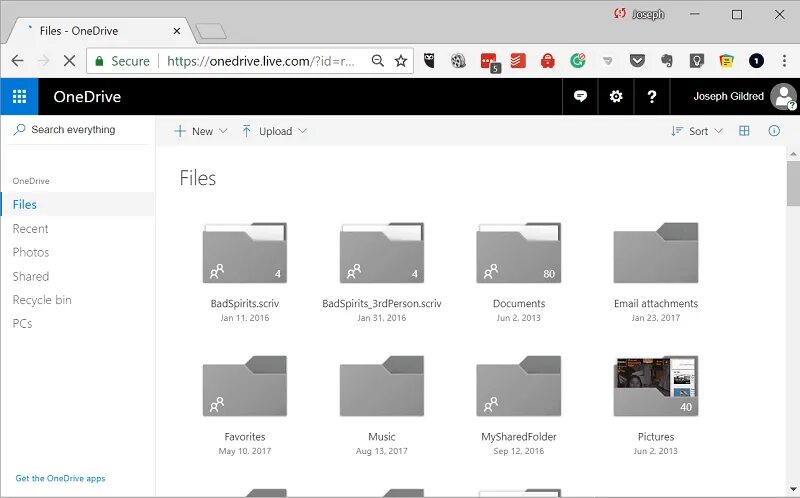The image size is (800, 498).
Task: Open the red extension with badge 5
Action: (490, 62)
